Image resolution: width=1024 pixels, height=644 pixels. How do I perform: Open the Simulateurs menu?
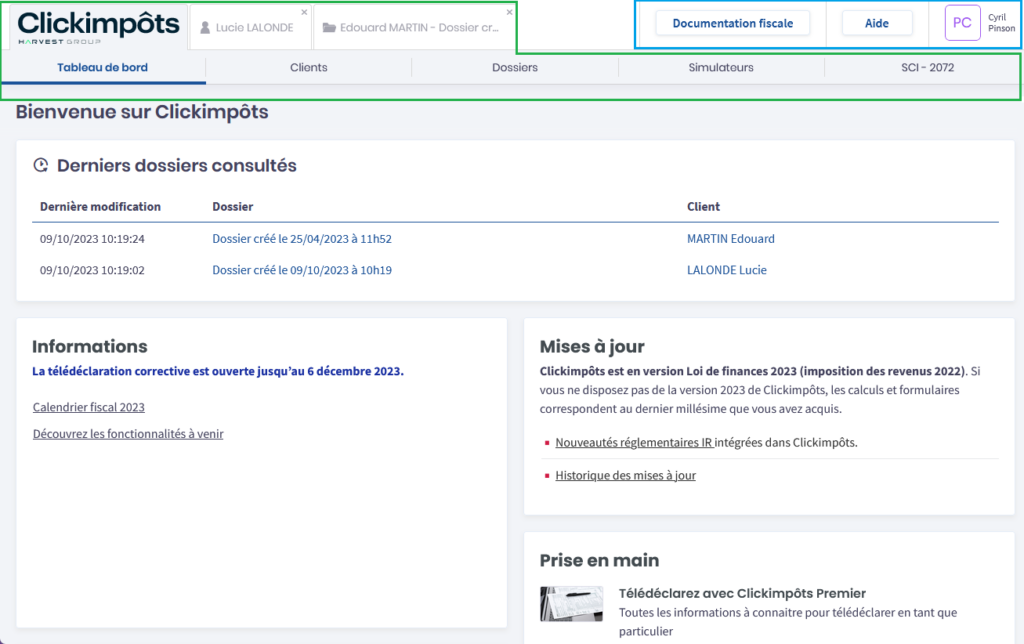[720, 68]
